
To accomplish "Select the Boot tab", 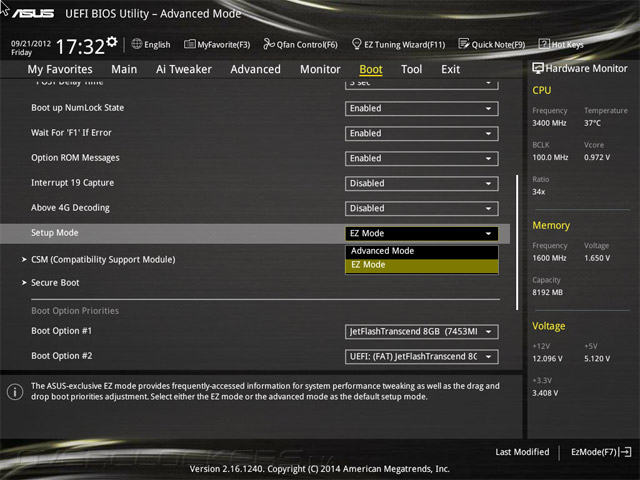I will click(x=371, y=69).
